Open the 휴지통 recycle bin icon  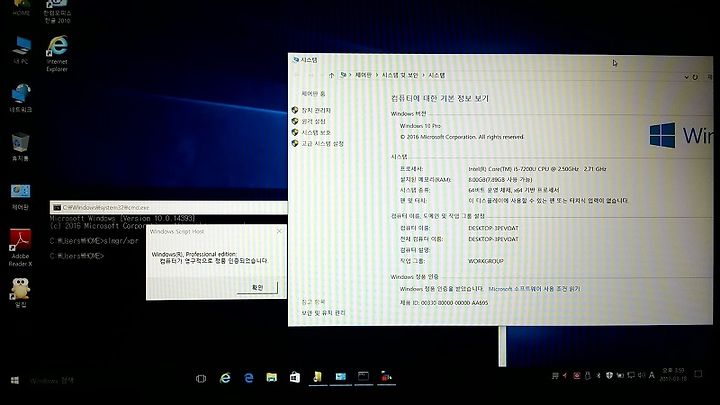20,147
